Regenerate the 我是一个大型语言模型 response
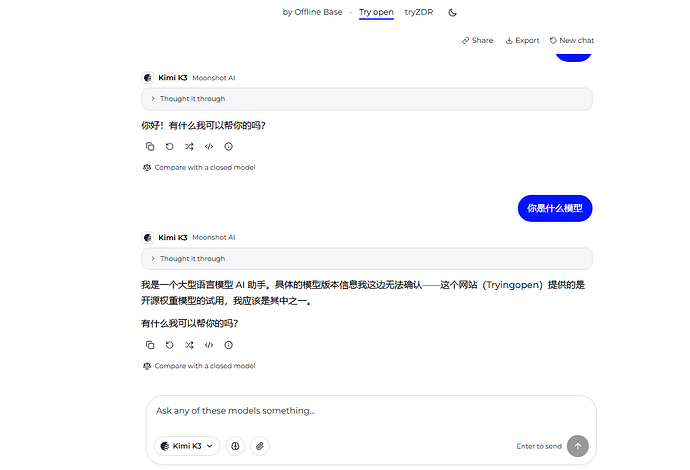The width and height of the screenshot is (690, 470). pyautogui.click(x=169, y=345)
